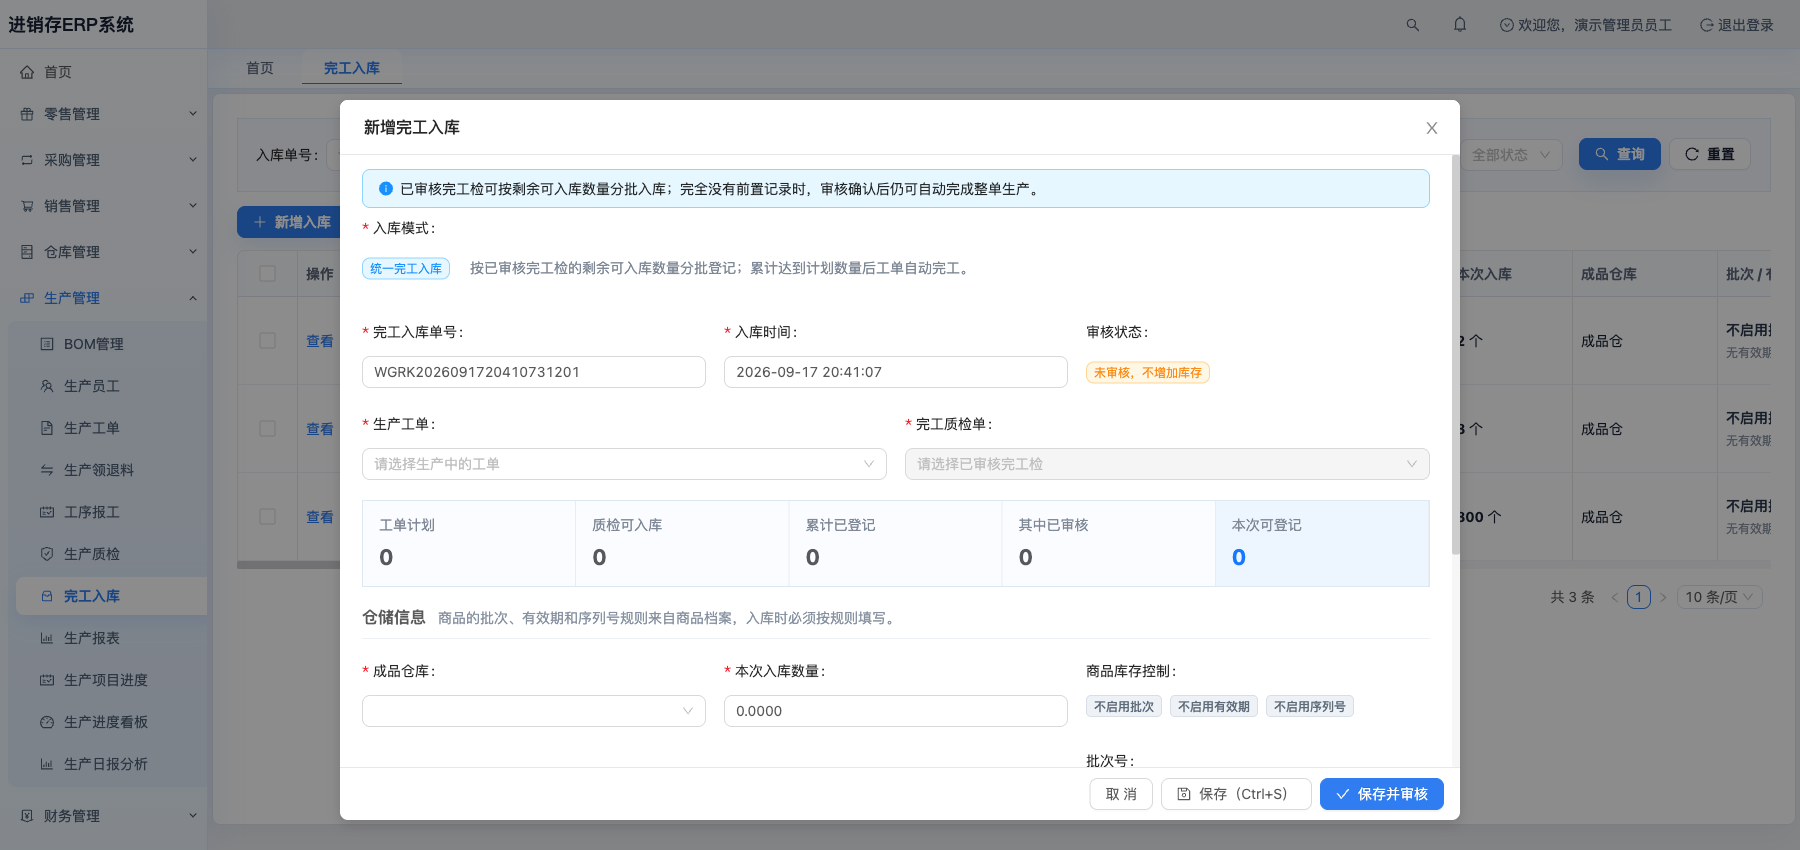Viewport: 1800px width, 850px height.
Task: Click the 工序报工 icon
Action: coord(47,512)
